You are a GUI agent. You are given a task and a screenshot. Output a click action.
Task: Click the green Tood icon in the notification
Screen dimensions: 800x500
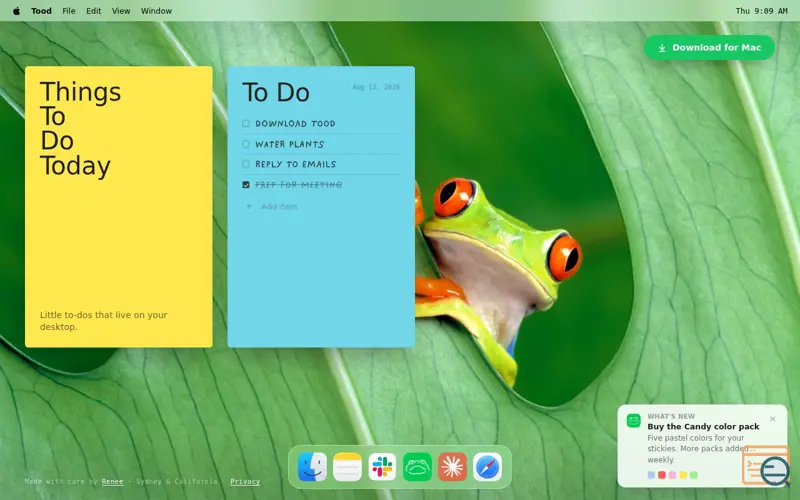(x=634, y=421)
